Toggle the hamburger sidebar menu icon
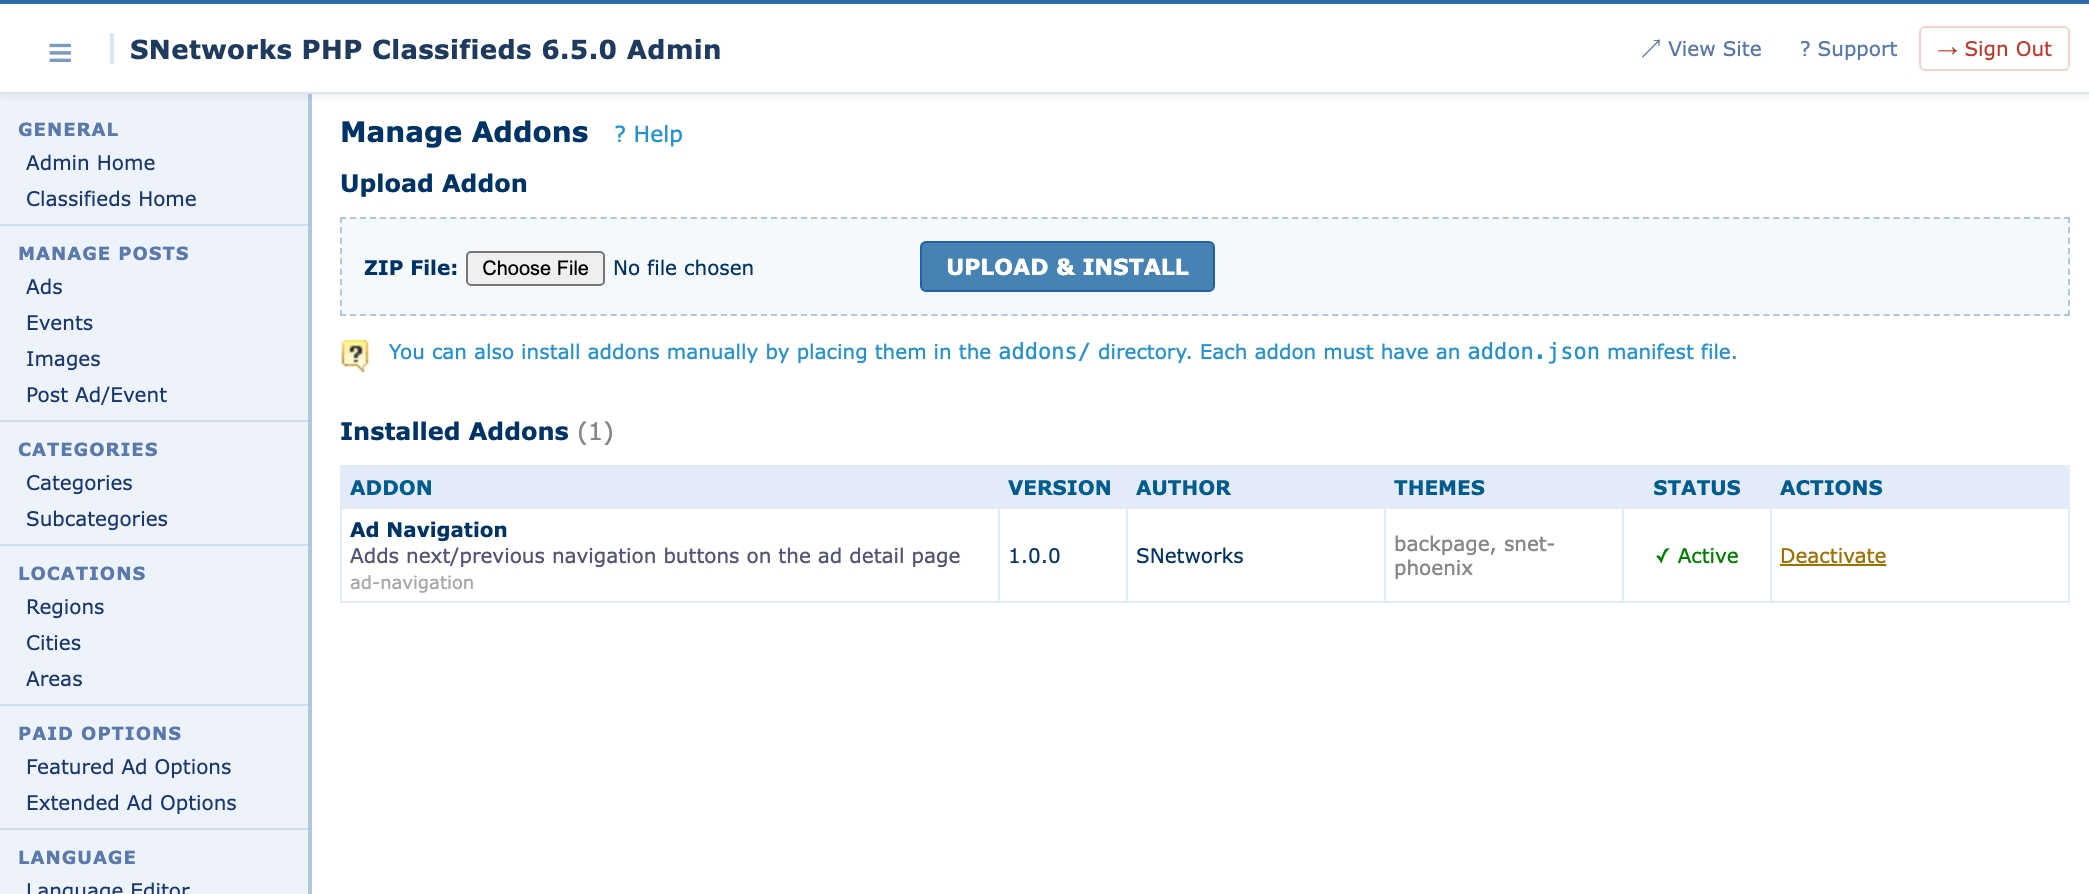This screenshot has width=2089, height=894. pos(60,52)
